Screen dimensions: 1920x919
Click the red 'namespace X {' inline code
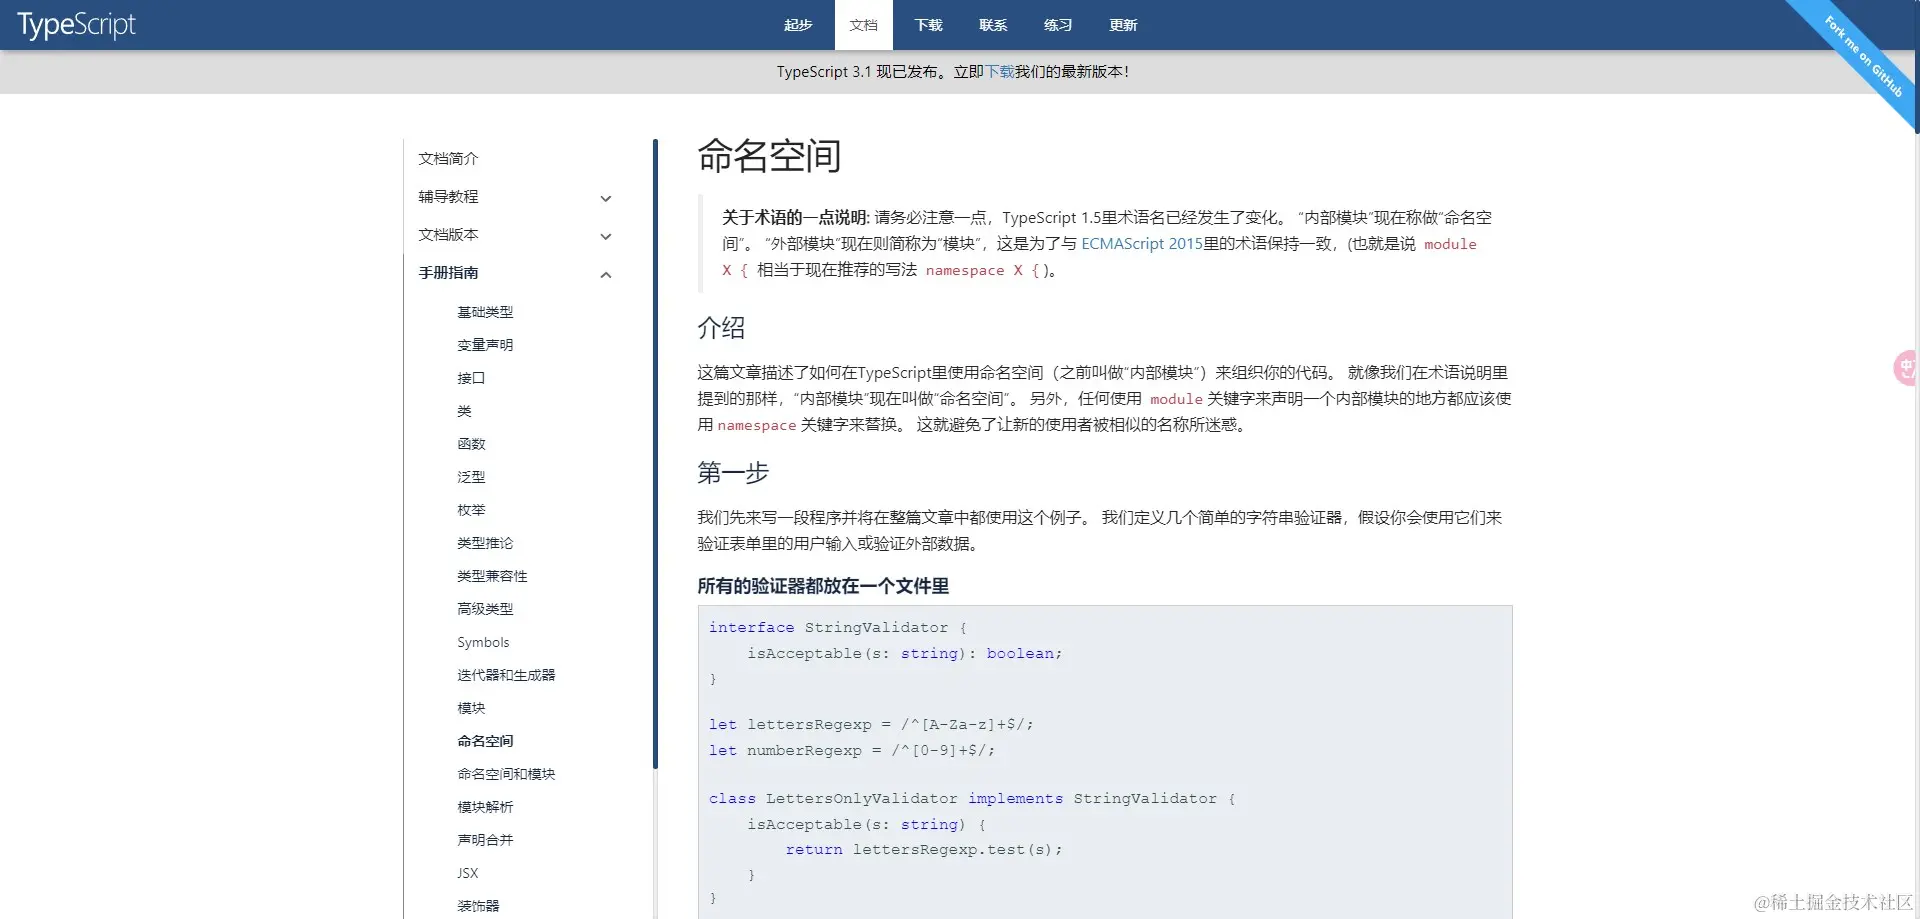(983, 271)
